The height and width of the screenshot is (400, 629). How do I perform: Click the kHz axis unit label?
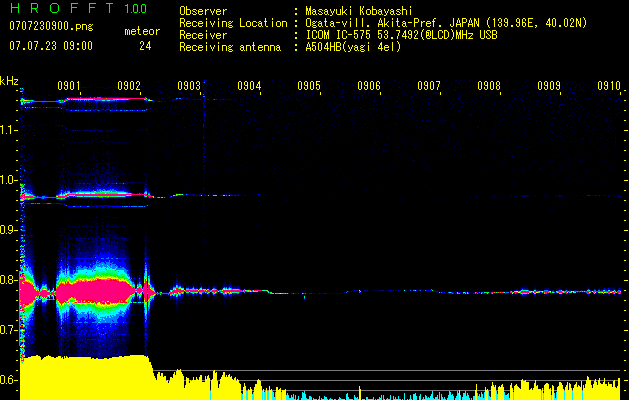pos(9,81)
